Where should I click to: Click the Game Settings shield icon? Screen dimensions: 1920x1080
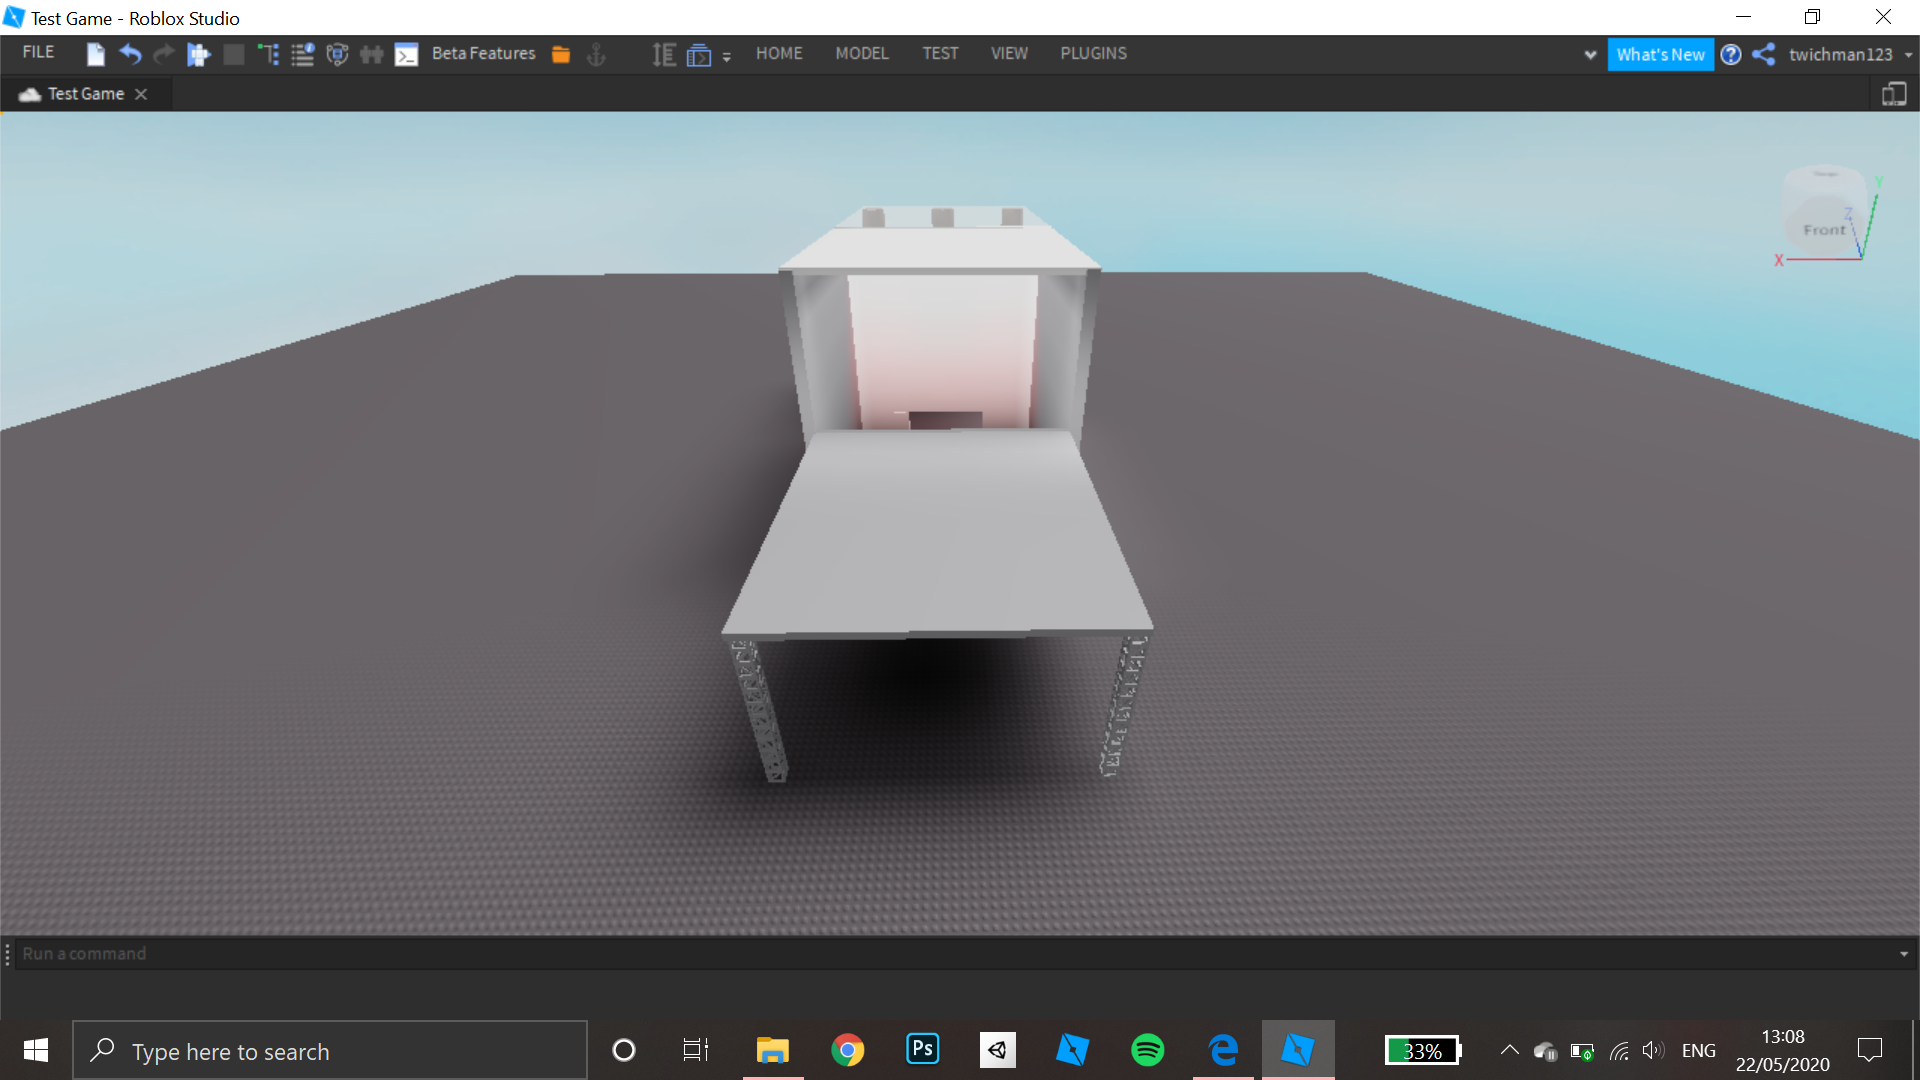[336, 54]
